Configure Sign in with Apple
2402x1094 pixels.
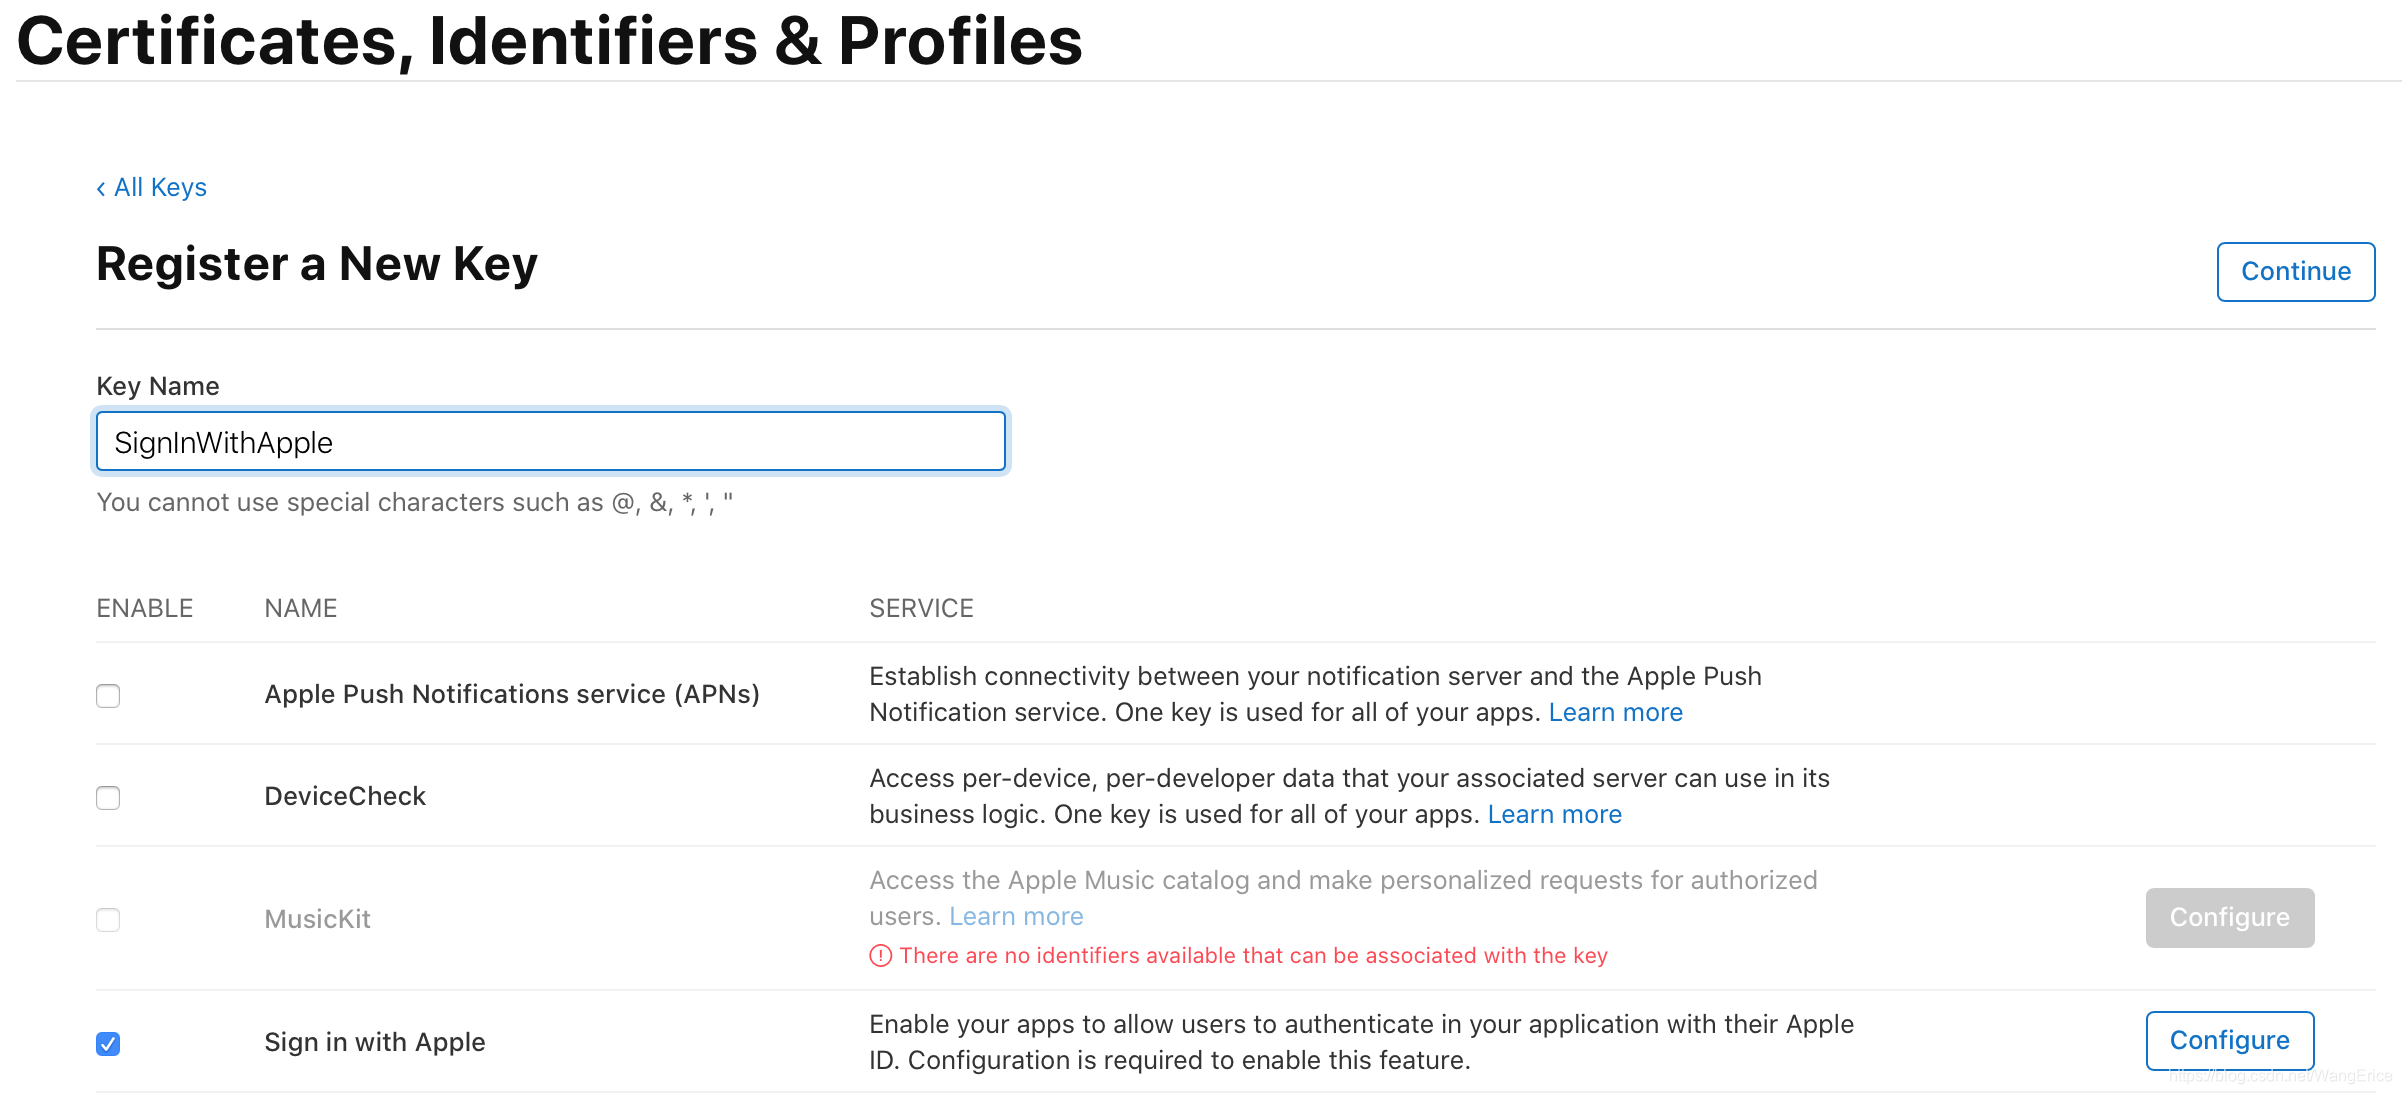click(2229, 1040)
